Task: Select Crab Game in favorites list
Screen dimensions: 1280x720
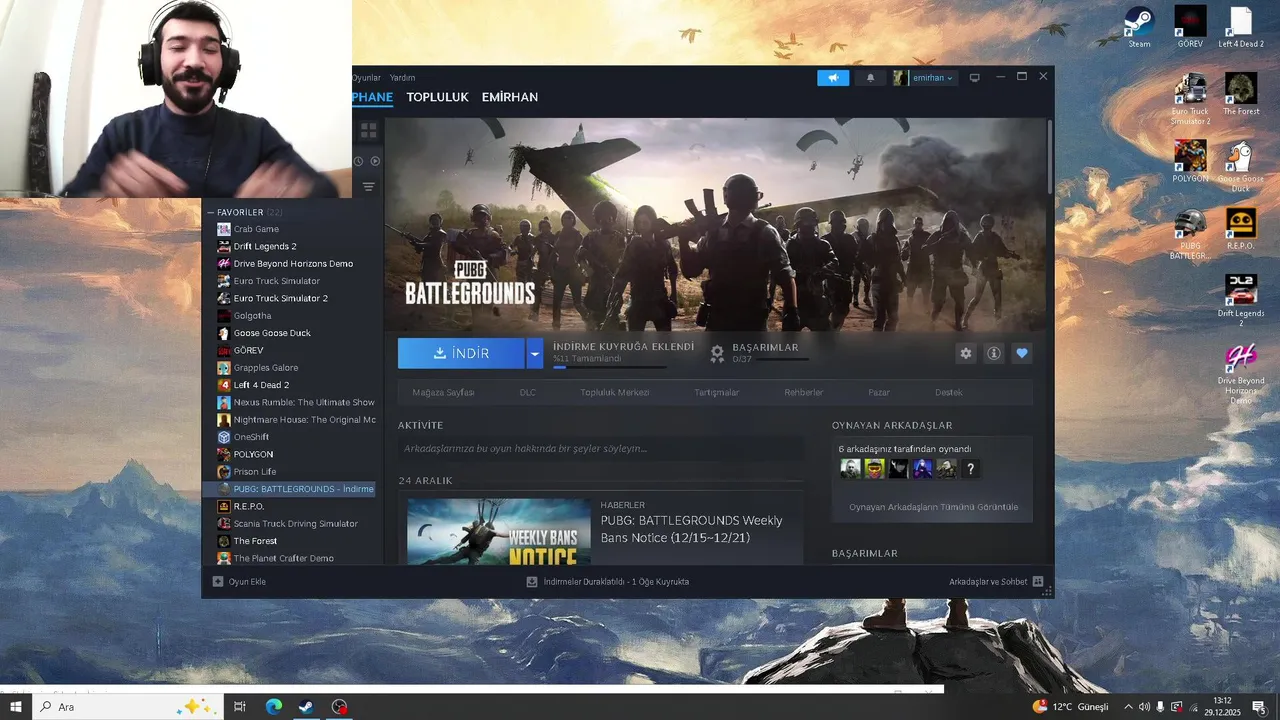Action: click(256, 229)
